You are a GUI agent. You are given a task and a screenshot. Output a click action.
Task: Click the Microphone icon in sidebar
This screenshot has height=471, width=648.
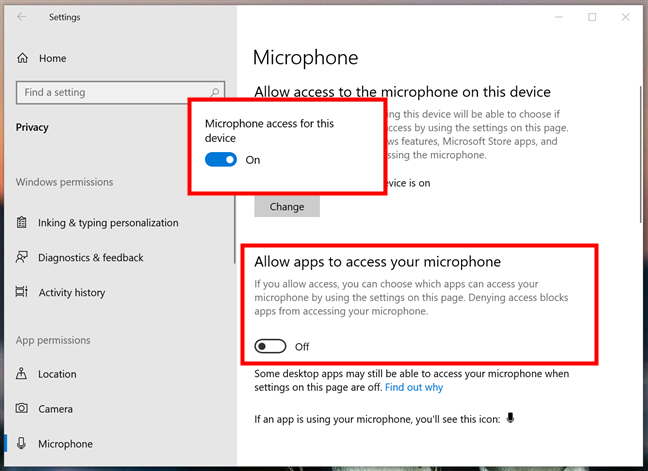tap(22, 444)
